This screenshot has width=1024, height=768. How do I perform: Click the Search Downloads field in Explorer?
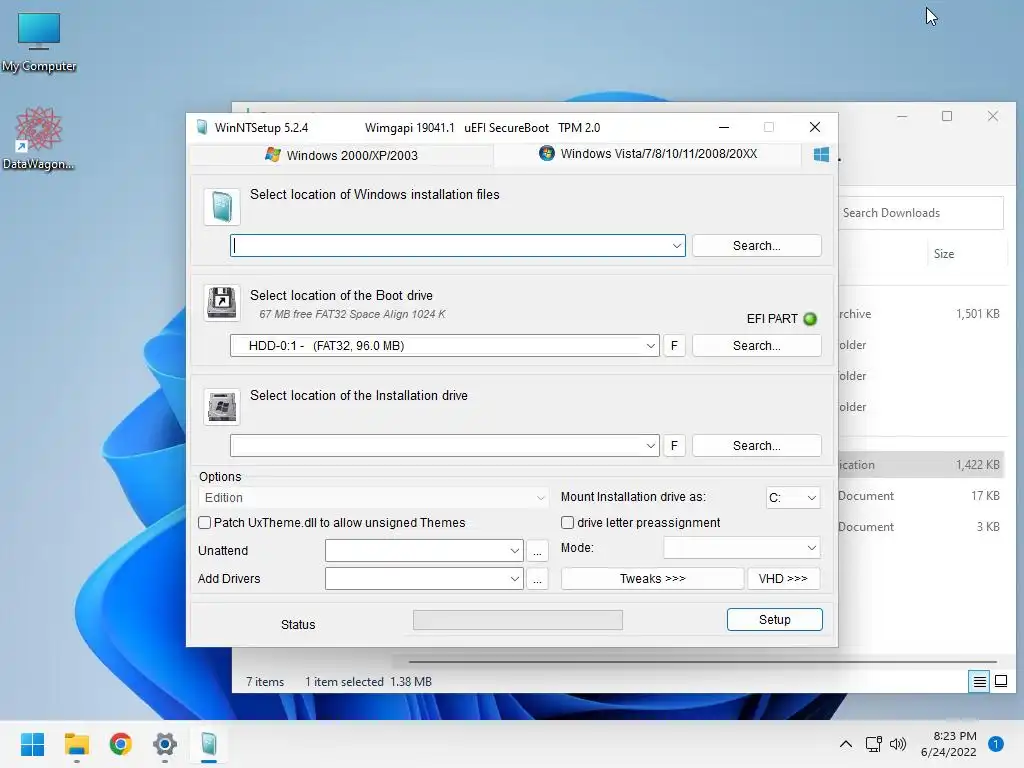(921, 213)
